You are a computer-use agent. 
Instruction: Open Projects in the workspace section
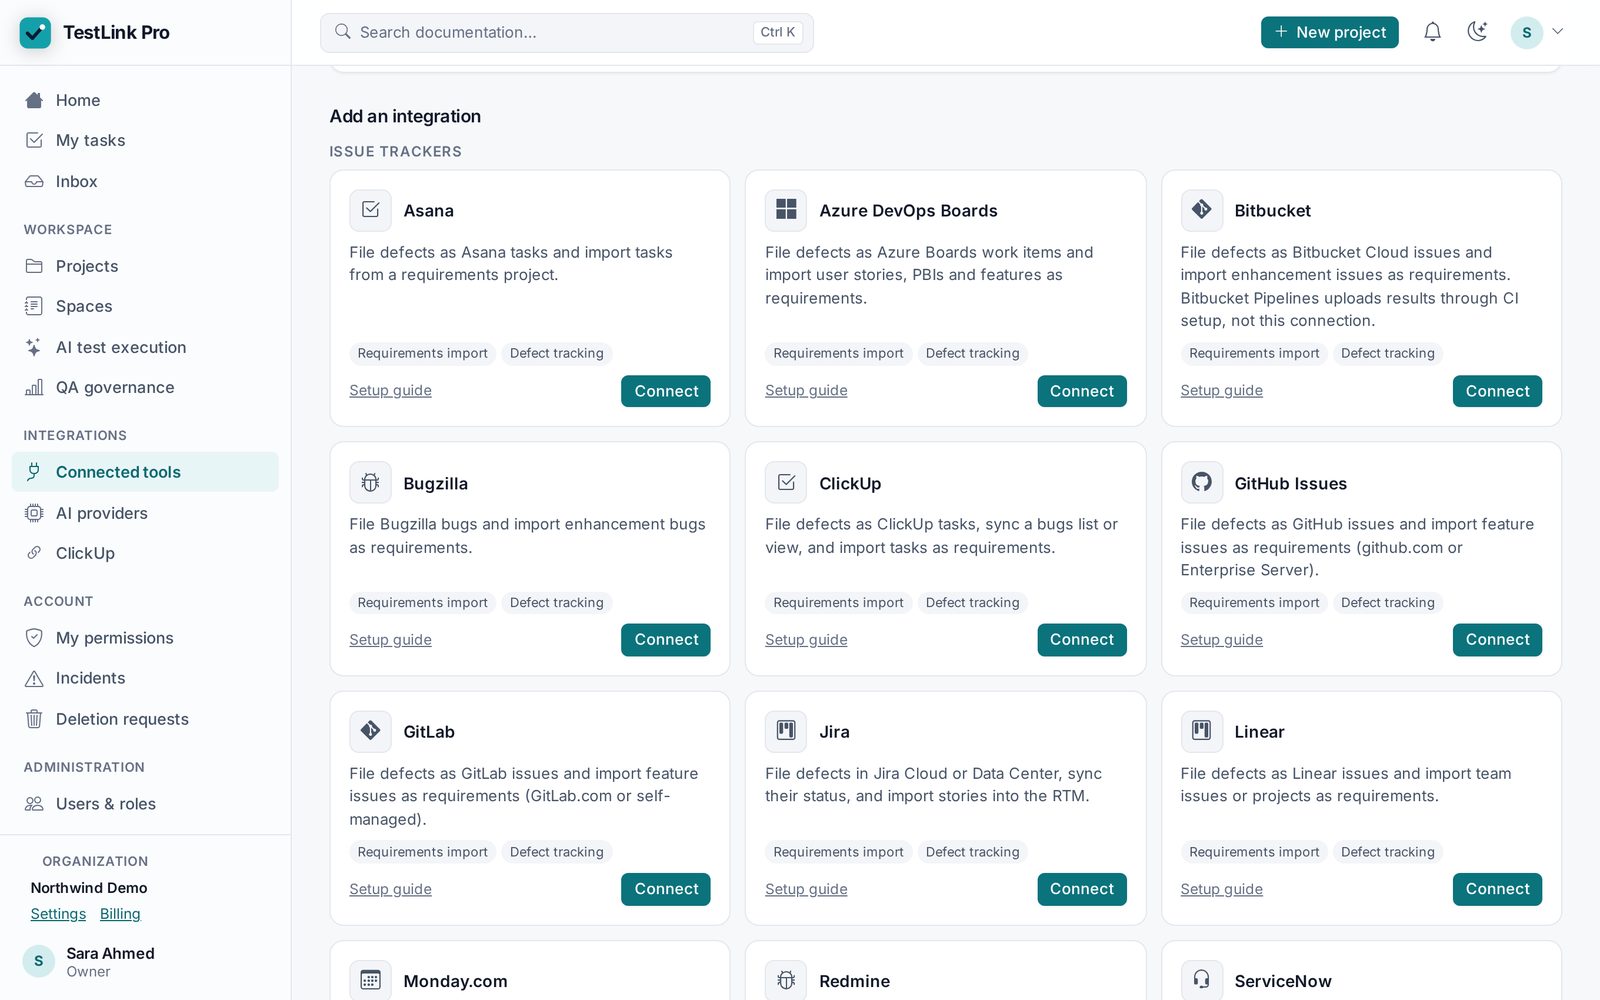tap(145, 266)
